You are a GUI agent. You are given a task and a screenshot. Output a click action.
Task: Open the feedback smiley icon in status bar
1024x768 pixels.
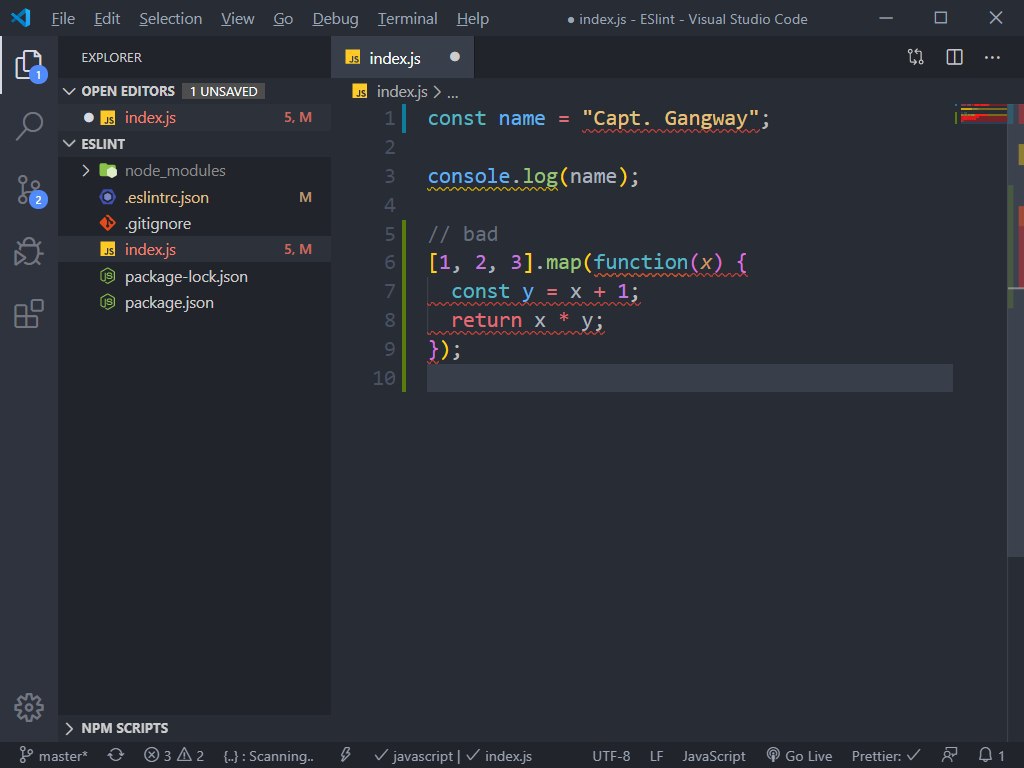[950, 756]
